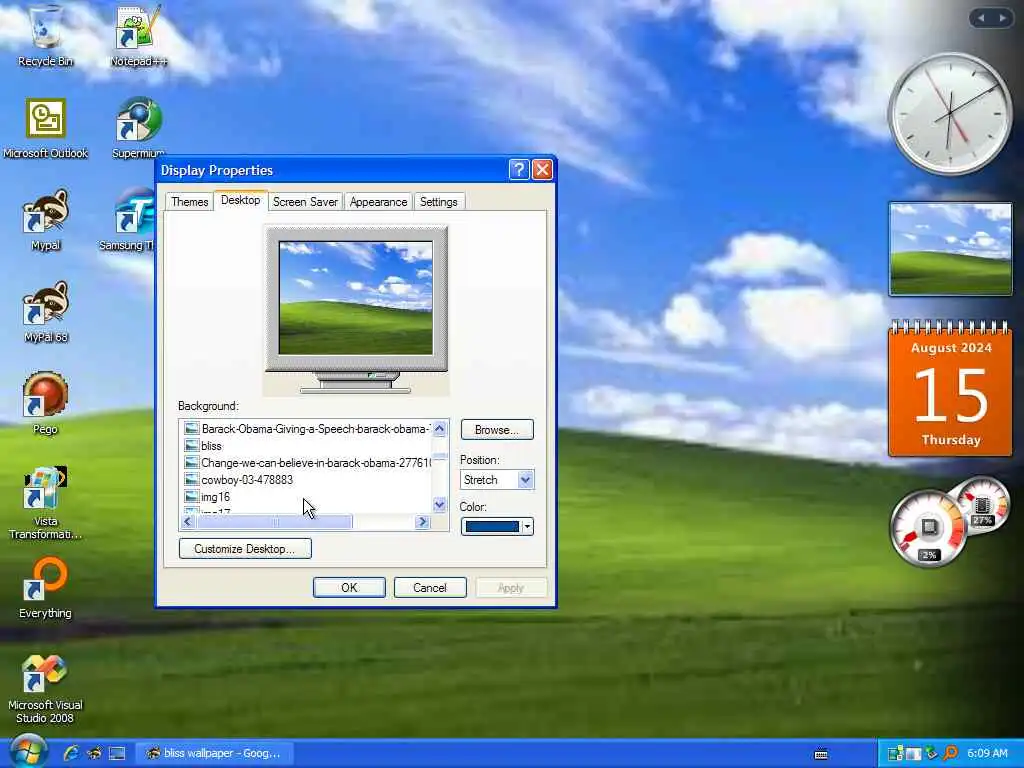1024x768 pixels.
Task: Click the blue desktop color swatch
Action: [492, 526]
